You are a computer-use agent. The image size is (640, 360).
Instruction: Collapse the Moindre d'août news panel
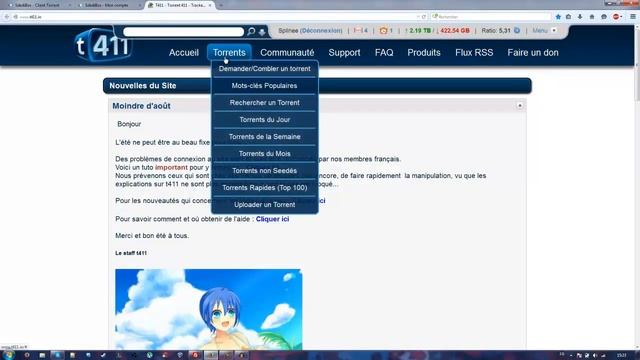tap(520, 106)
